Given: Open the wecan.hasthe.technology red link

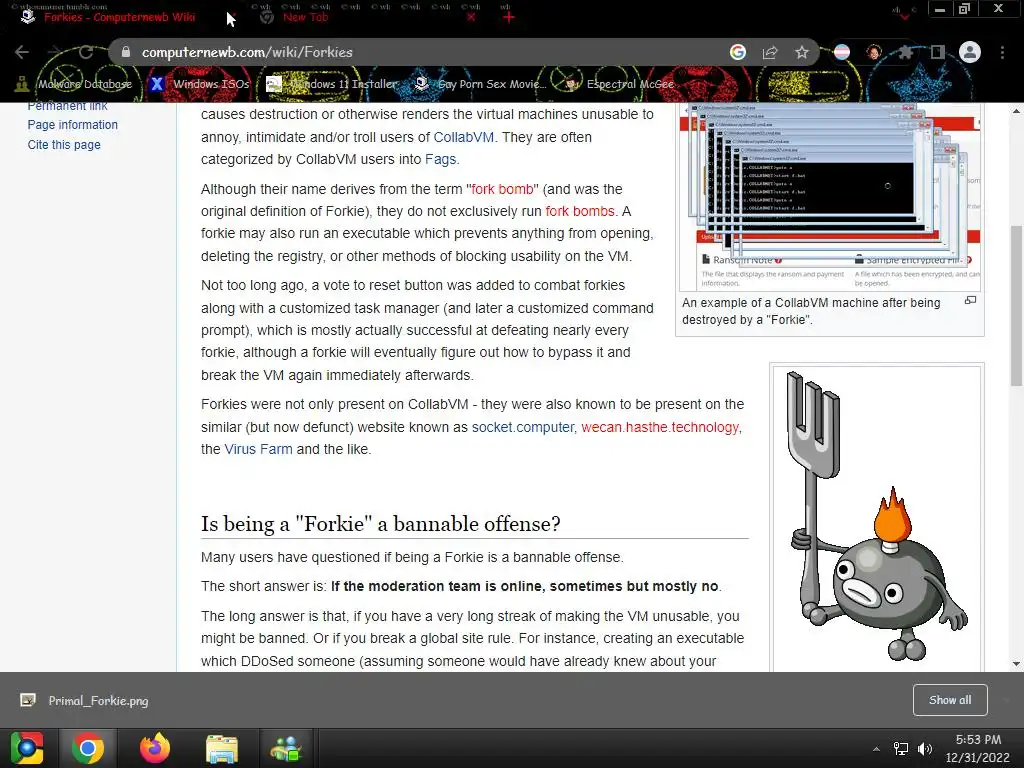Looking at the screenshot, I should [660, 427].
